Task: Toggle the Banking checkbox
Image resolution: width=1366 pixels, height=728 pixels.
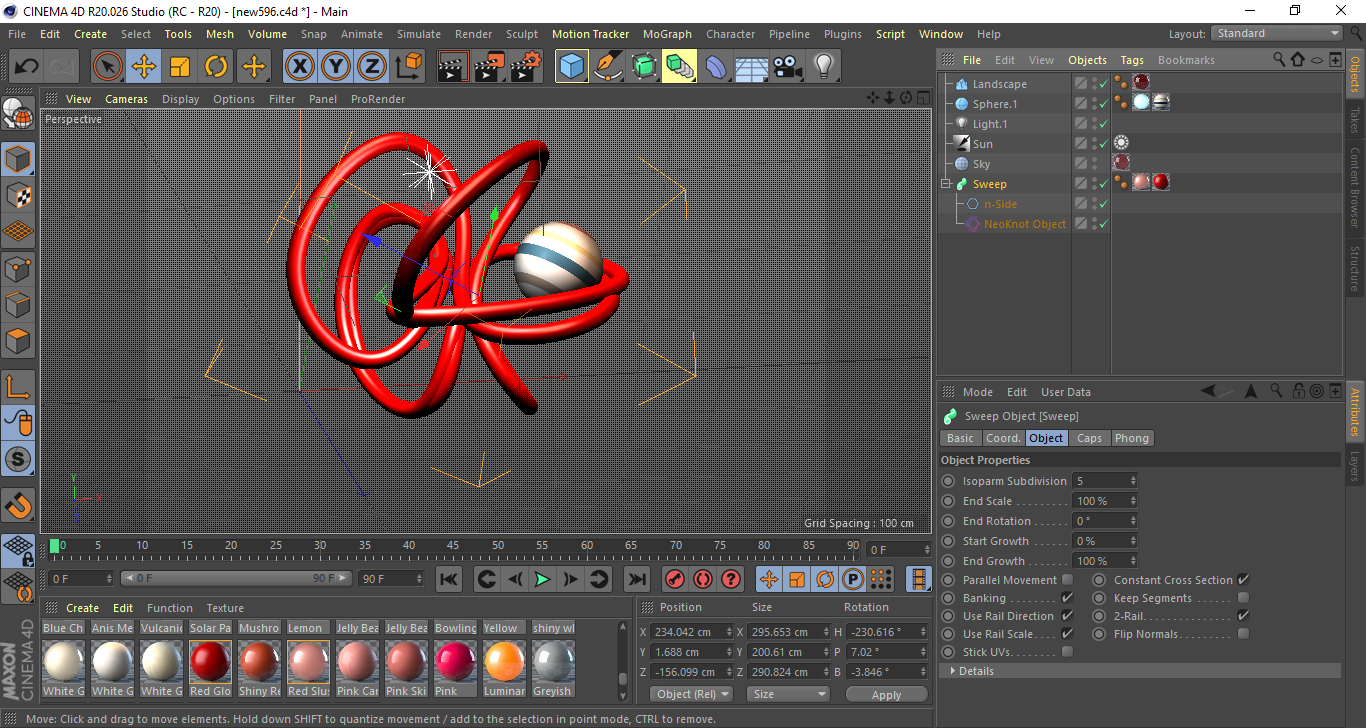Action: [x=1067, y=598]
